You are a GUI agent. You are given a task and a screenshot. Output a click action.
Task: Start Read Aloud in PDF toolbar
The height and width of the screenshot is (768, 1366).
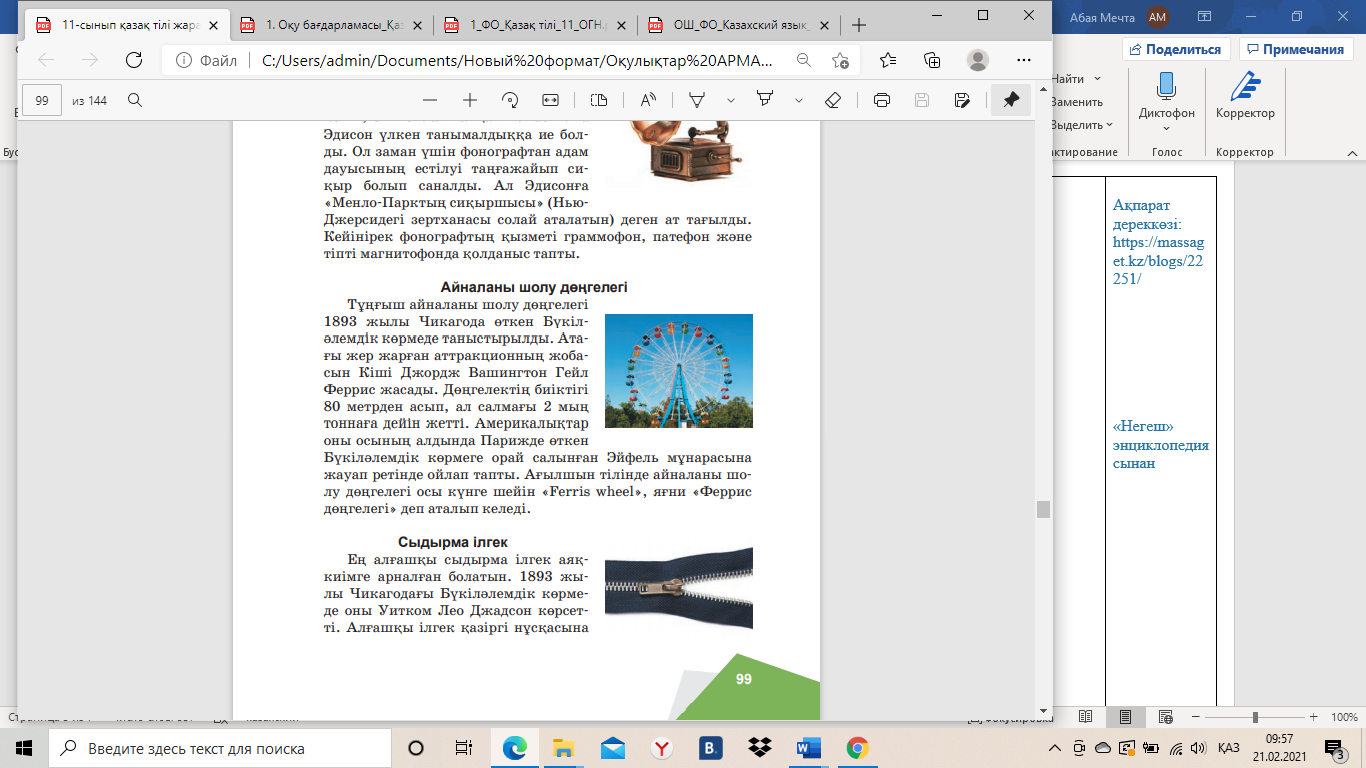click(x=648, y=100)
